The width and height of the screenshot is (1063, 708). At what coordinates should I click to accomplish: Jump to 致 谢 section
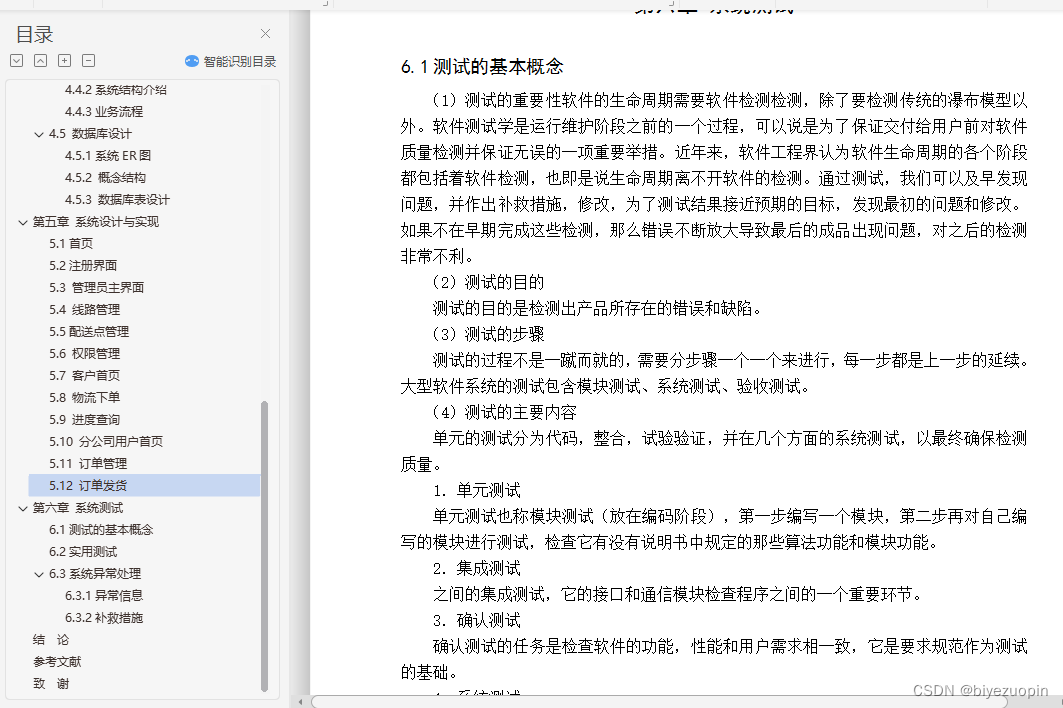[x=51, y=684]
